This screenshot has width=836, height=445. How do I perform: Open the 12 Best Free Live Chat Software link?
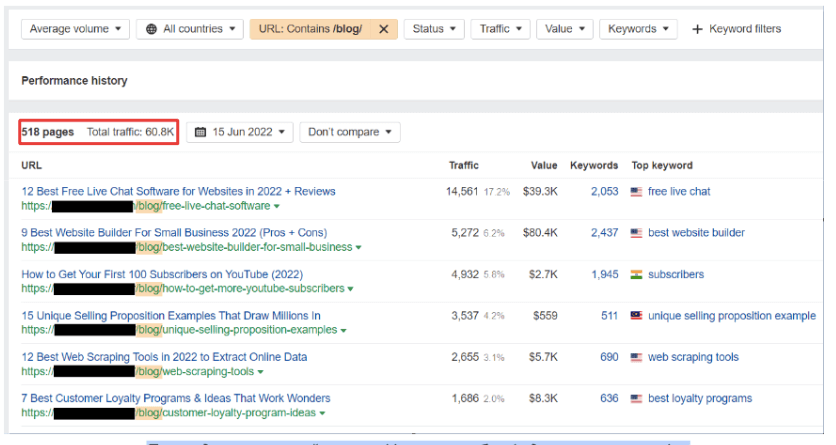click(178, 191)
